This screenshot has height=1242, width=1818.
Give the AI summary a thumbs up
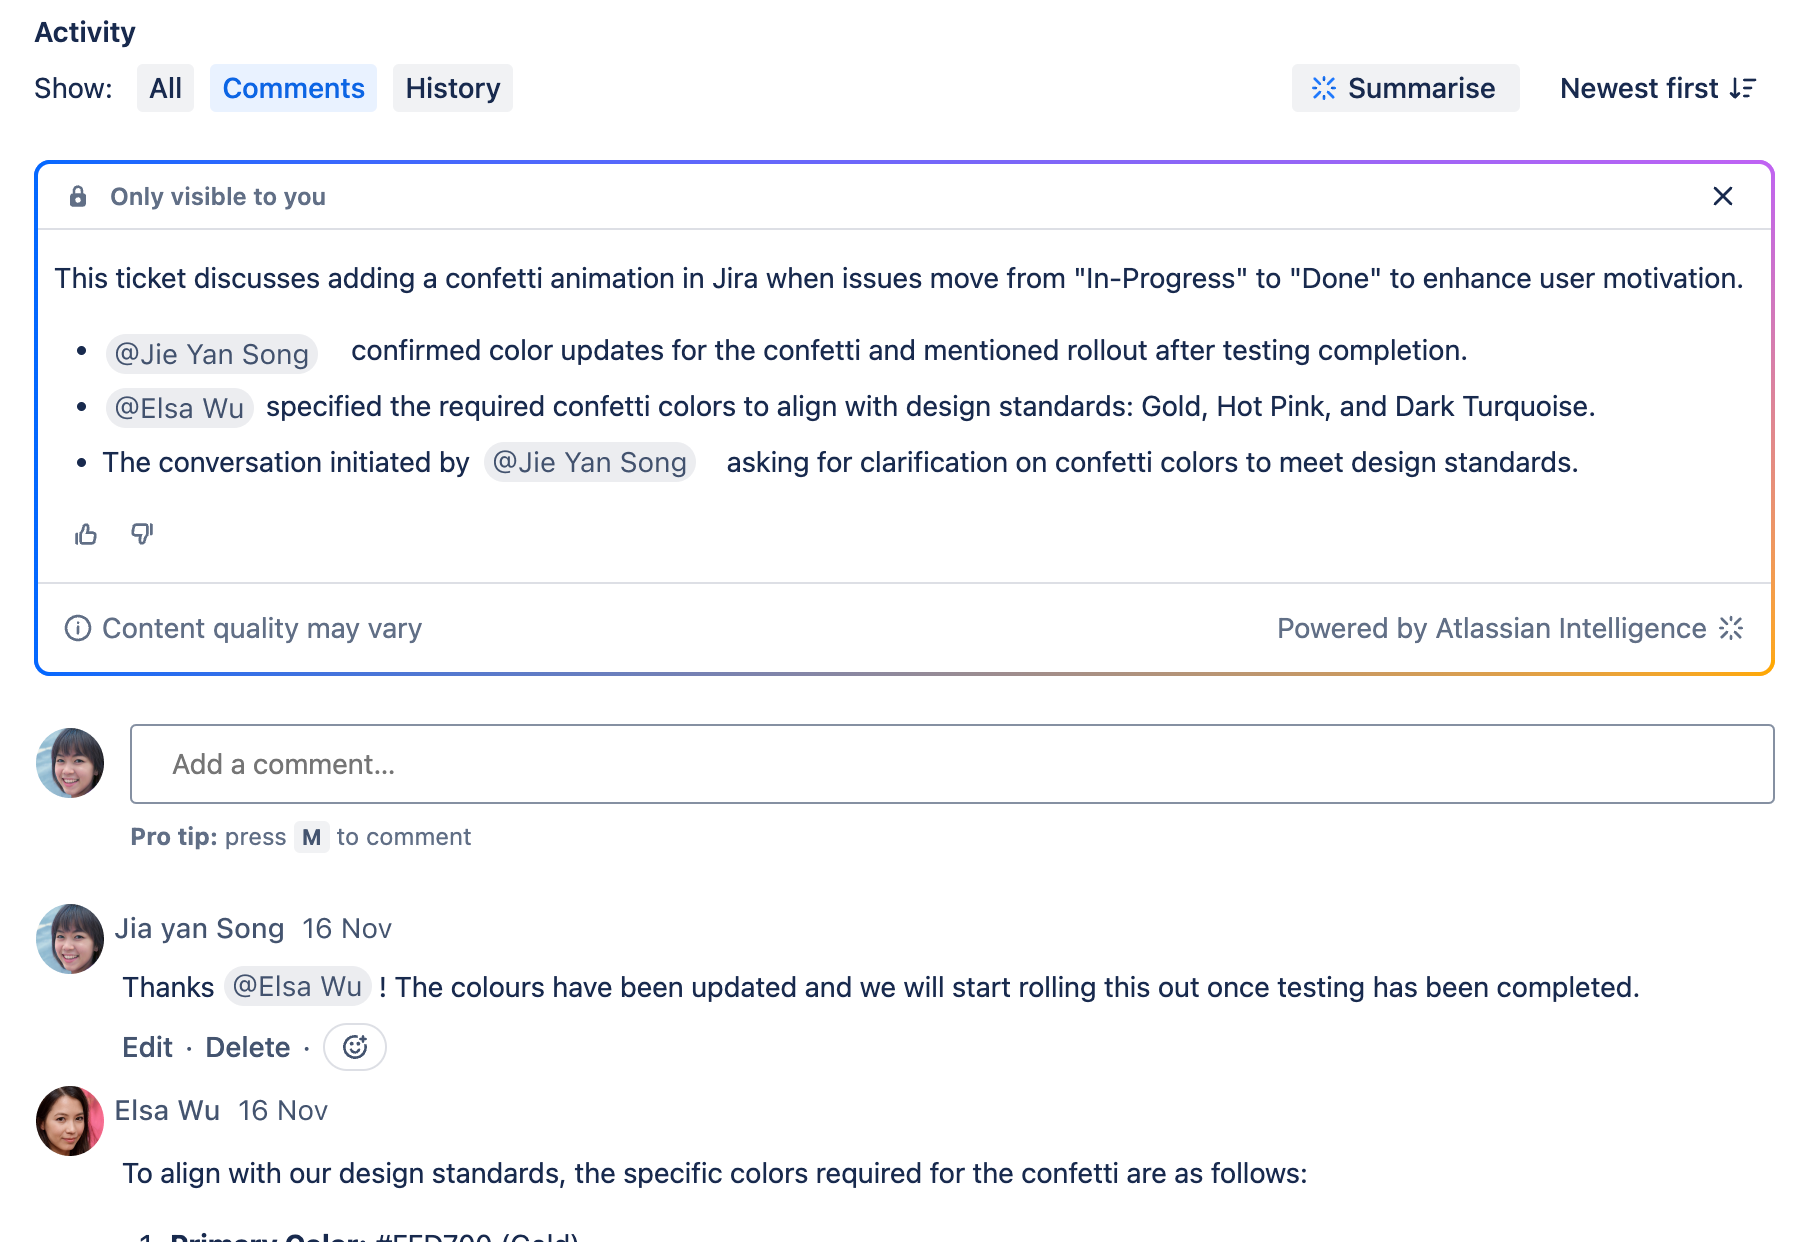(86, 534)
